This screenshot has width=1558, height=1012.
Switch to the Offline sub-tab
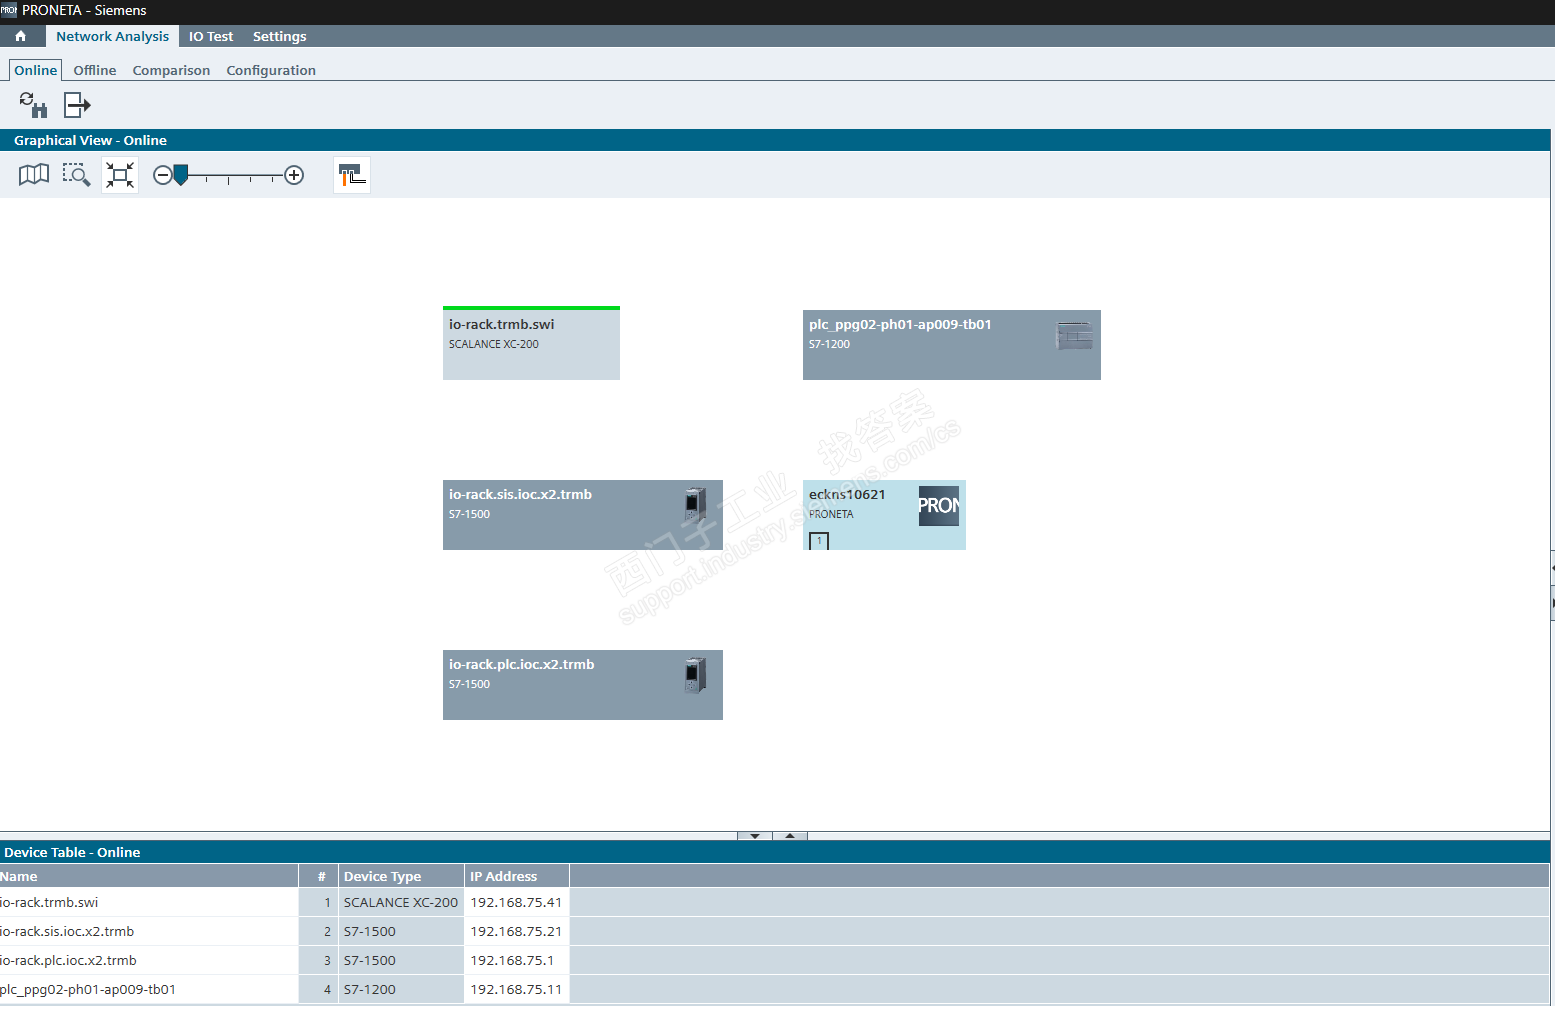pyautogui.click(x=95, y=70)
